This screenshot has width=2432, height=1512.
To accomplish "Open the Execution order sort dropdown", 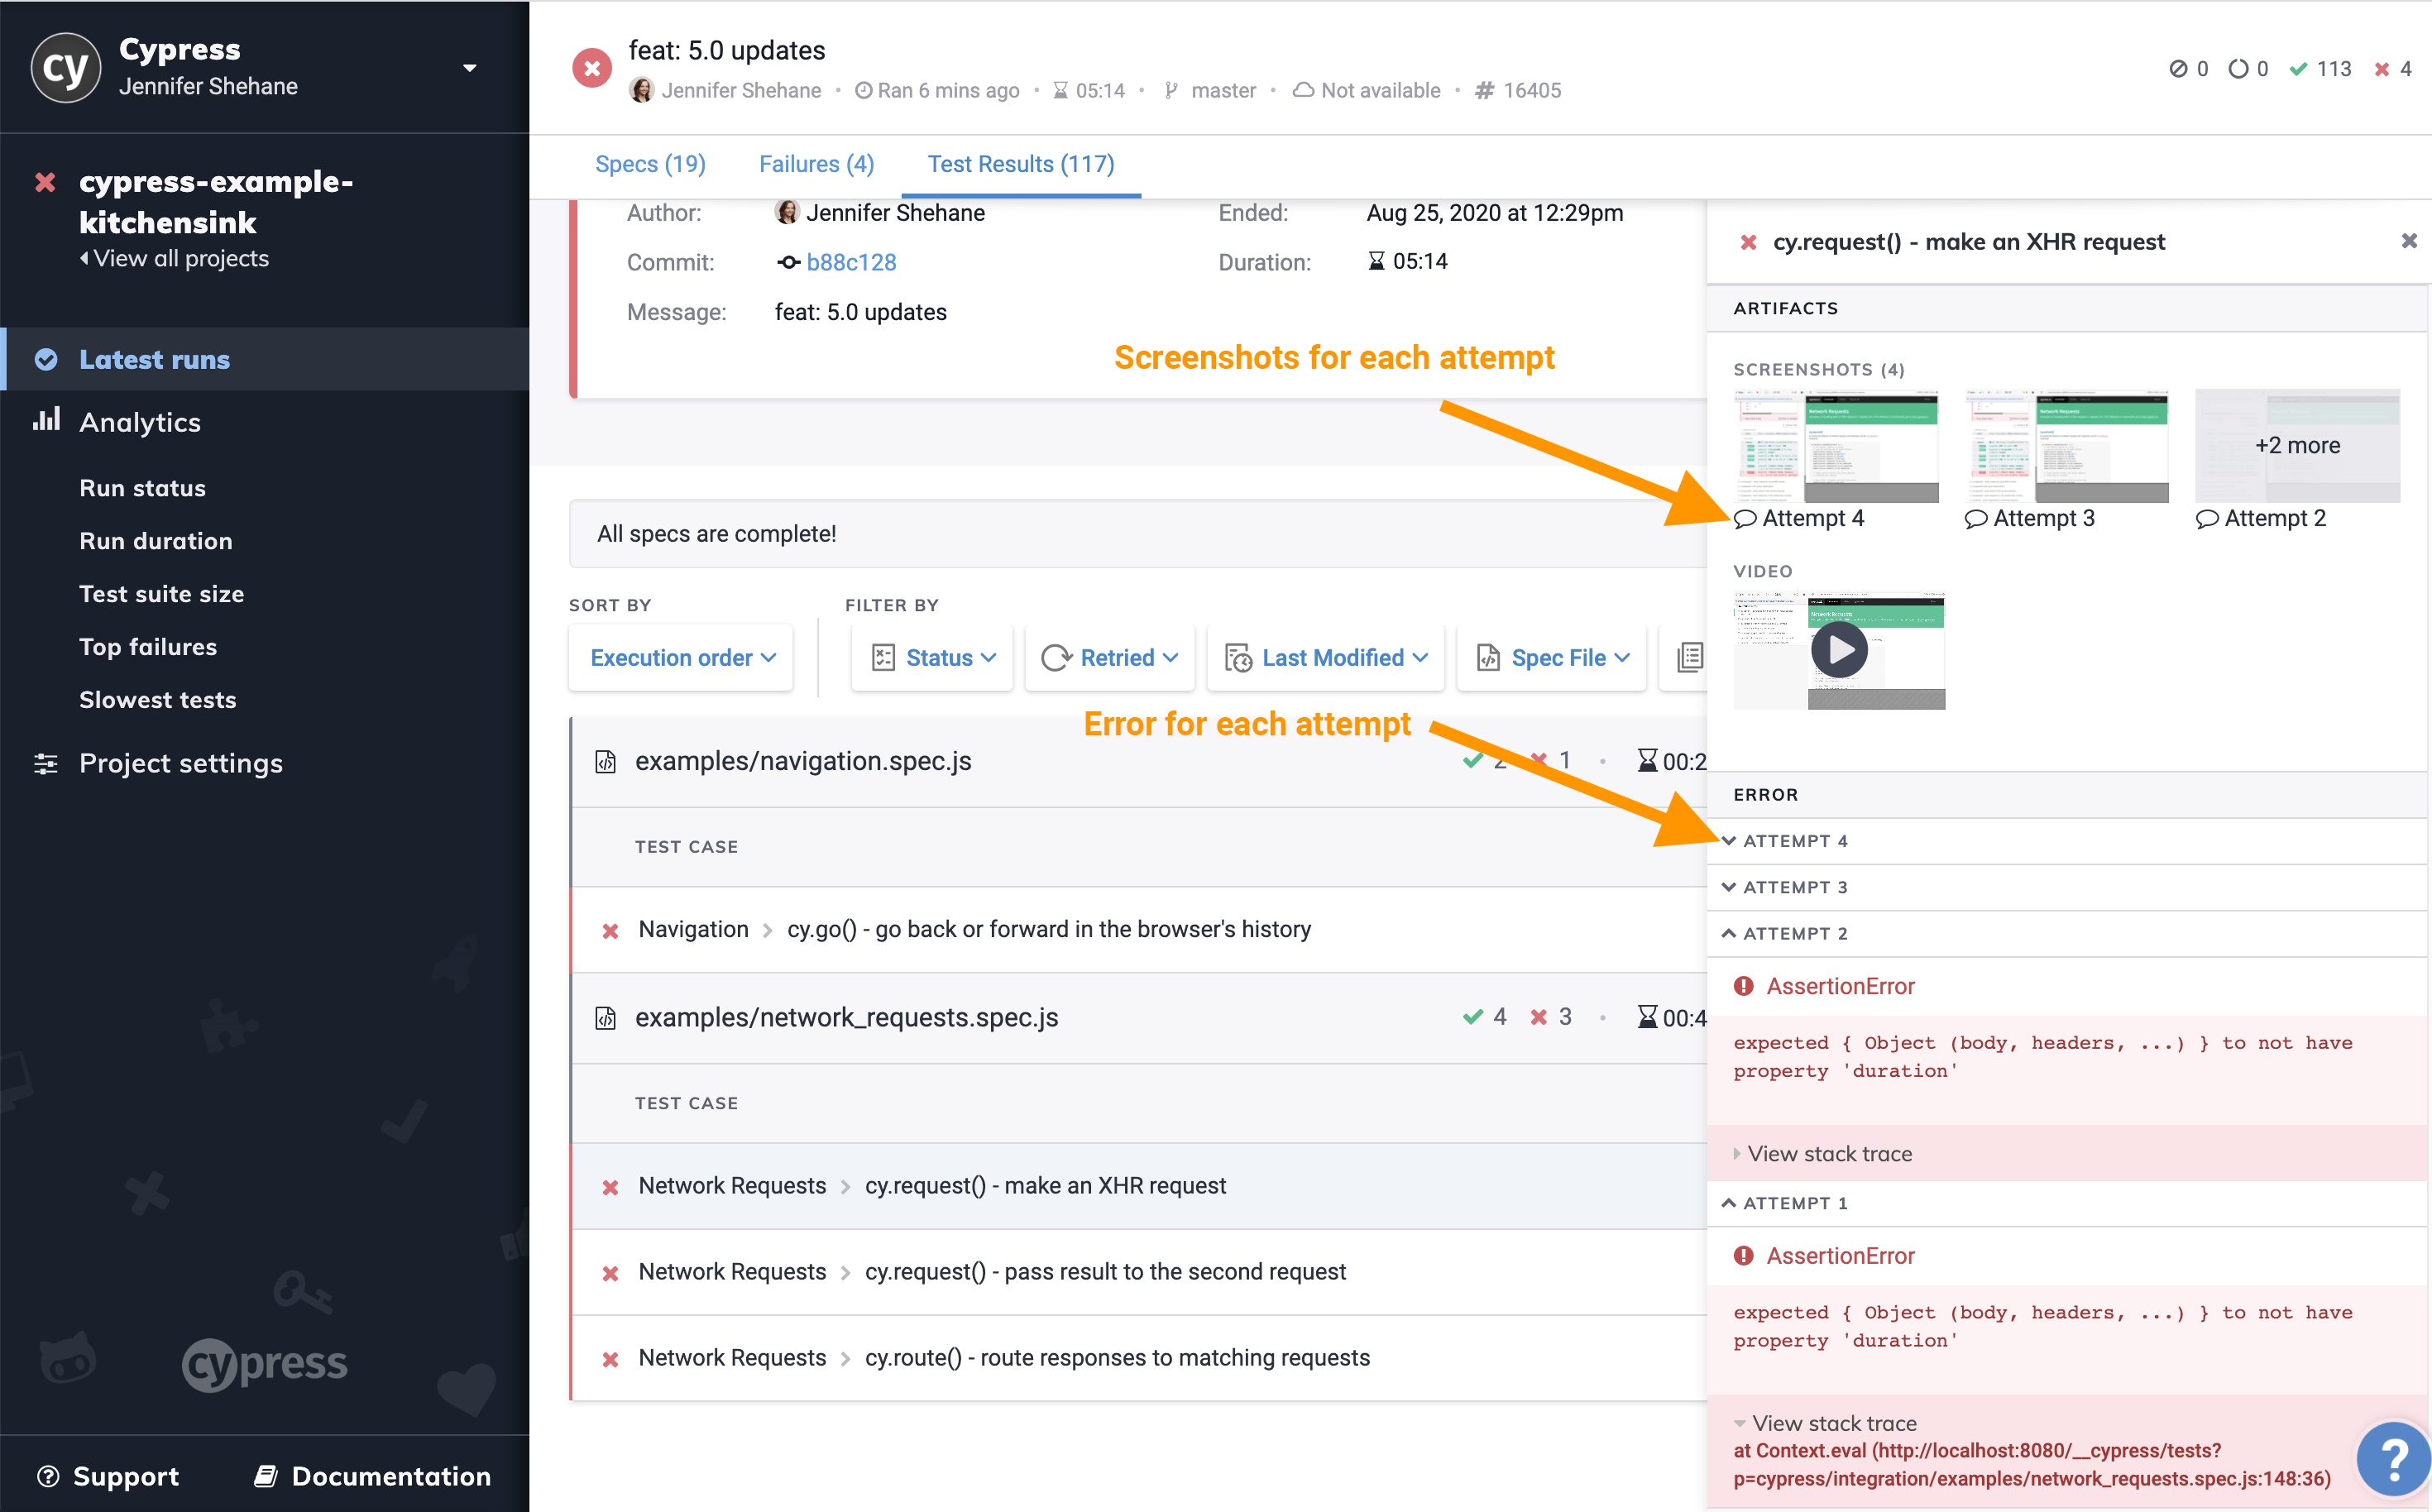I will 682,657.
